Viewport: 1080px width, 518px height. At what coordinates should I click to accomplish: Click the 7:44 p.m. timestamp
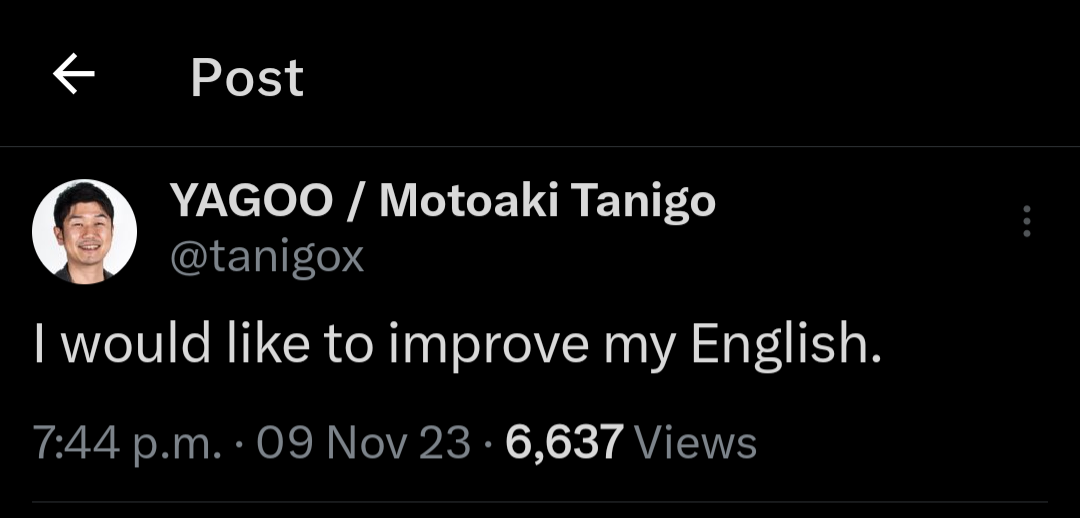coord(127,443)
